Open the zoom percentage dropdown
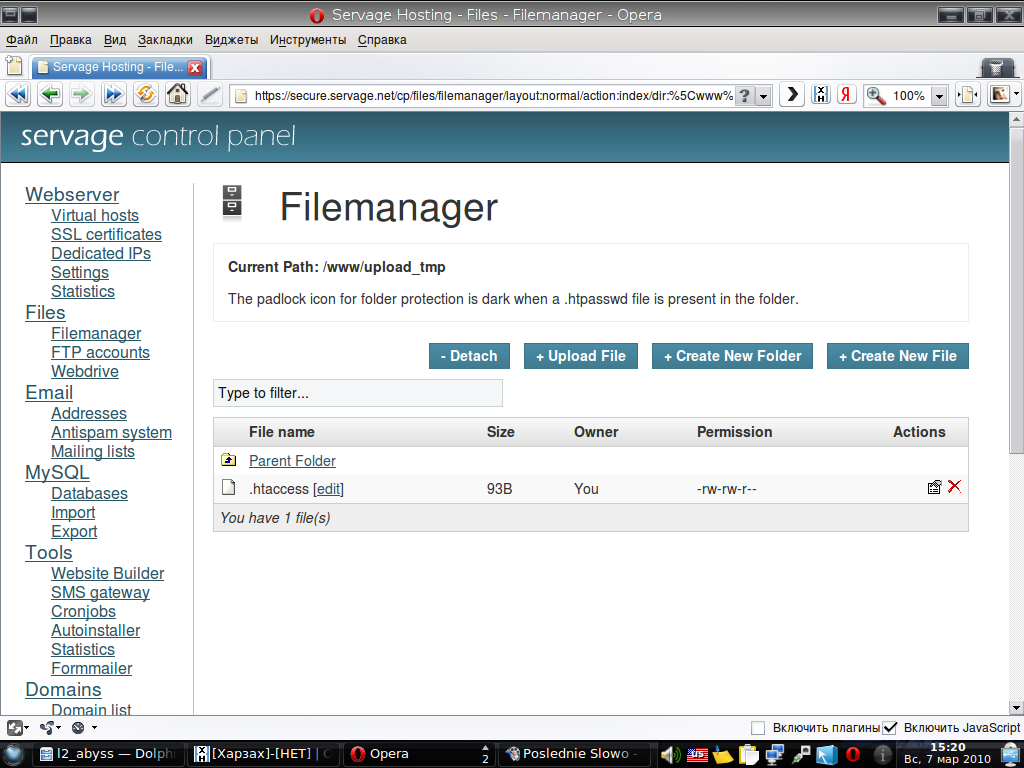The image size is (1024, 768). (x=939, y=96)
